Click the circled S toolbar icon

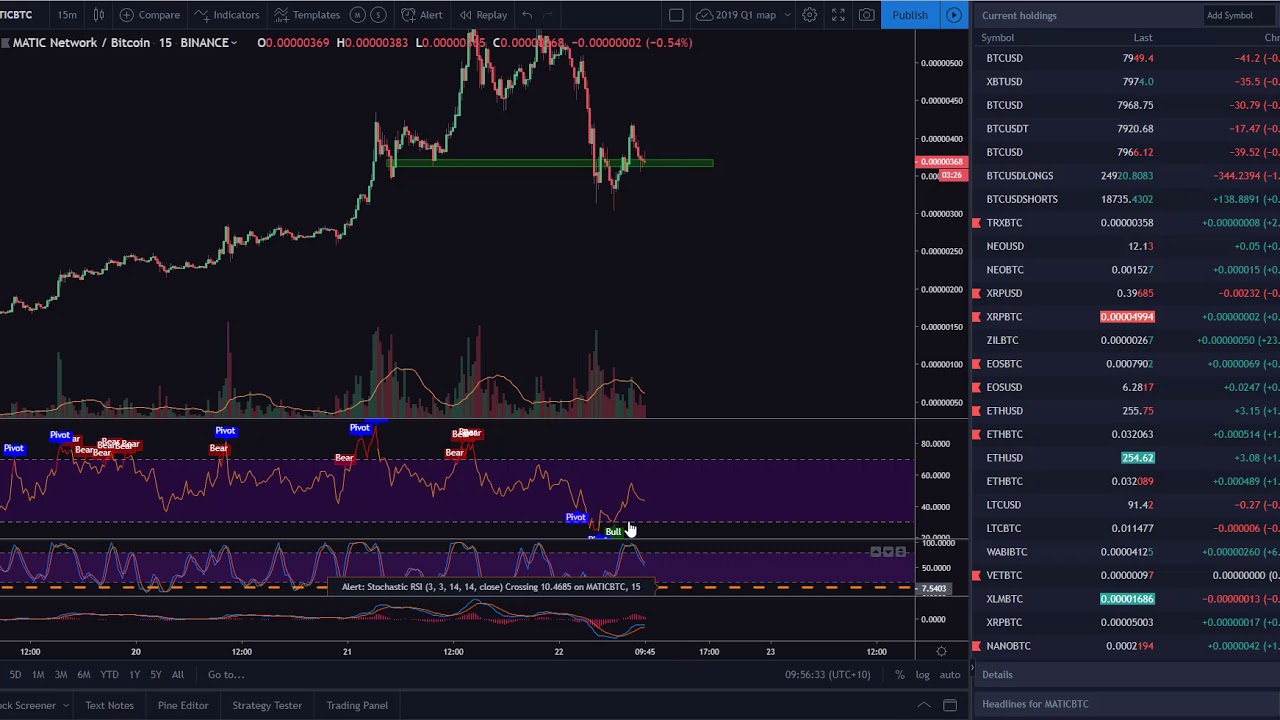(378, 15)
